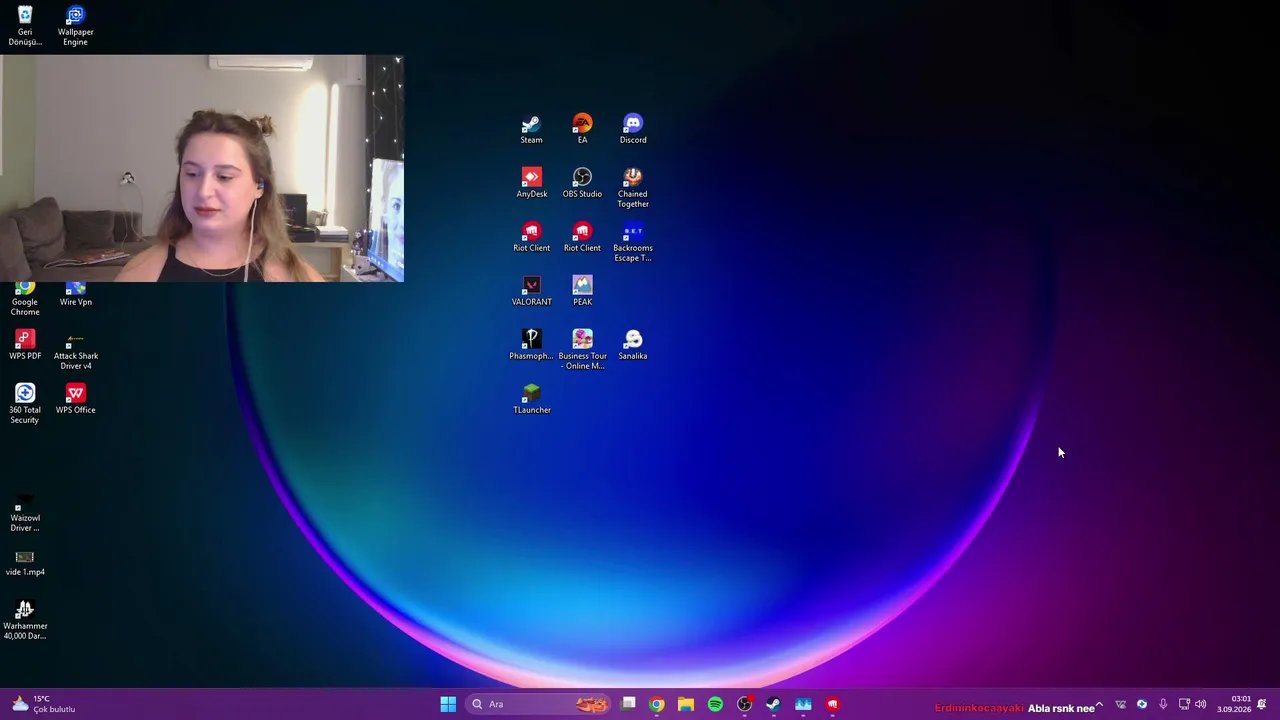Select the Phasmophobia desktop icon

tap(531, 346)
